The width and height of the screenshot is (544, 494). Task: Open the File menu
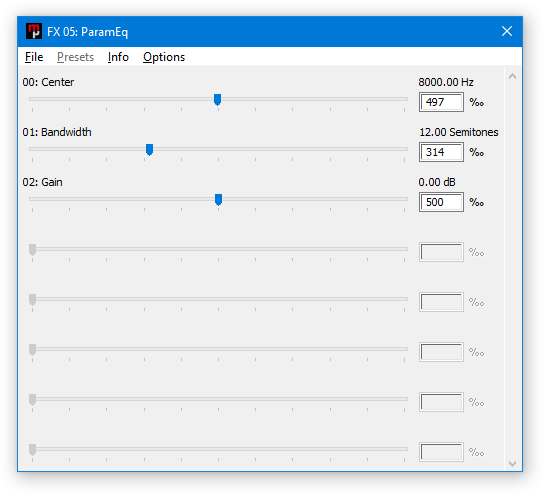(34, 57)
